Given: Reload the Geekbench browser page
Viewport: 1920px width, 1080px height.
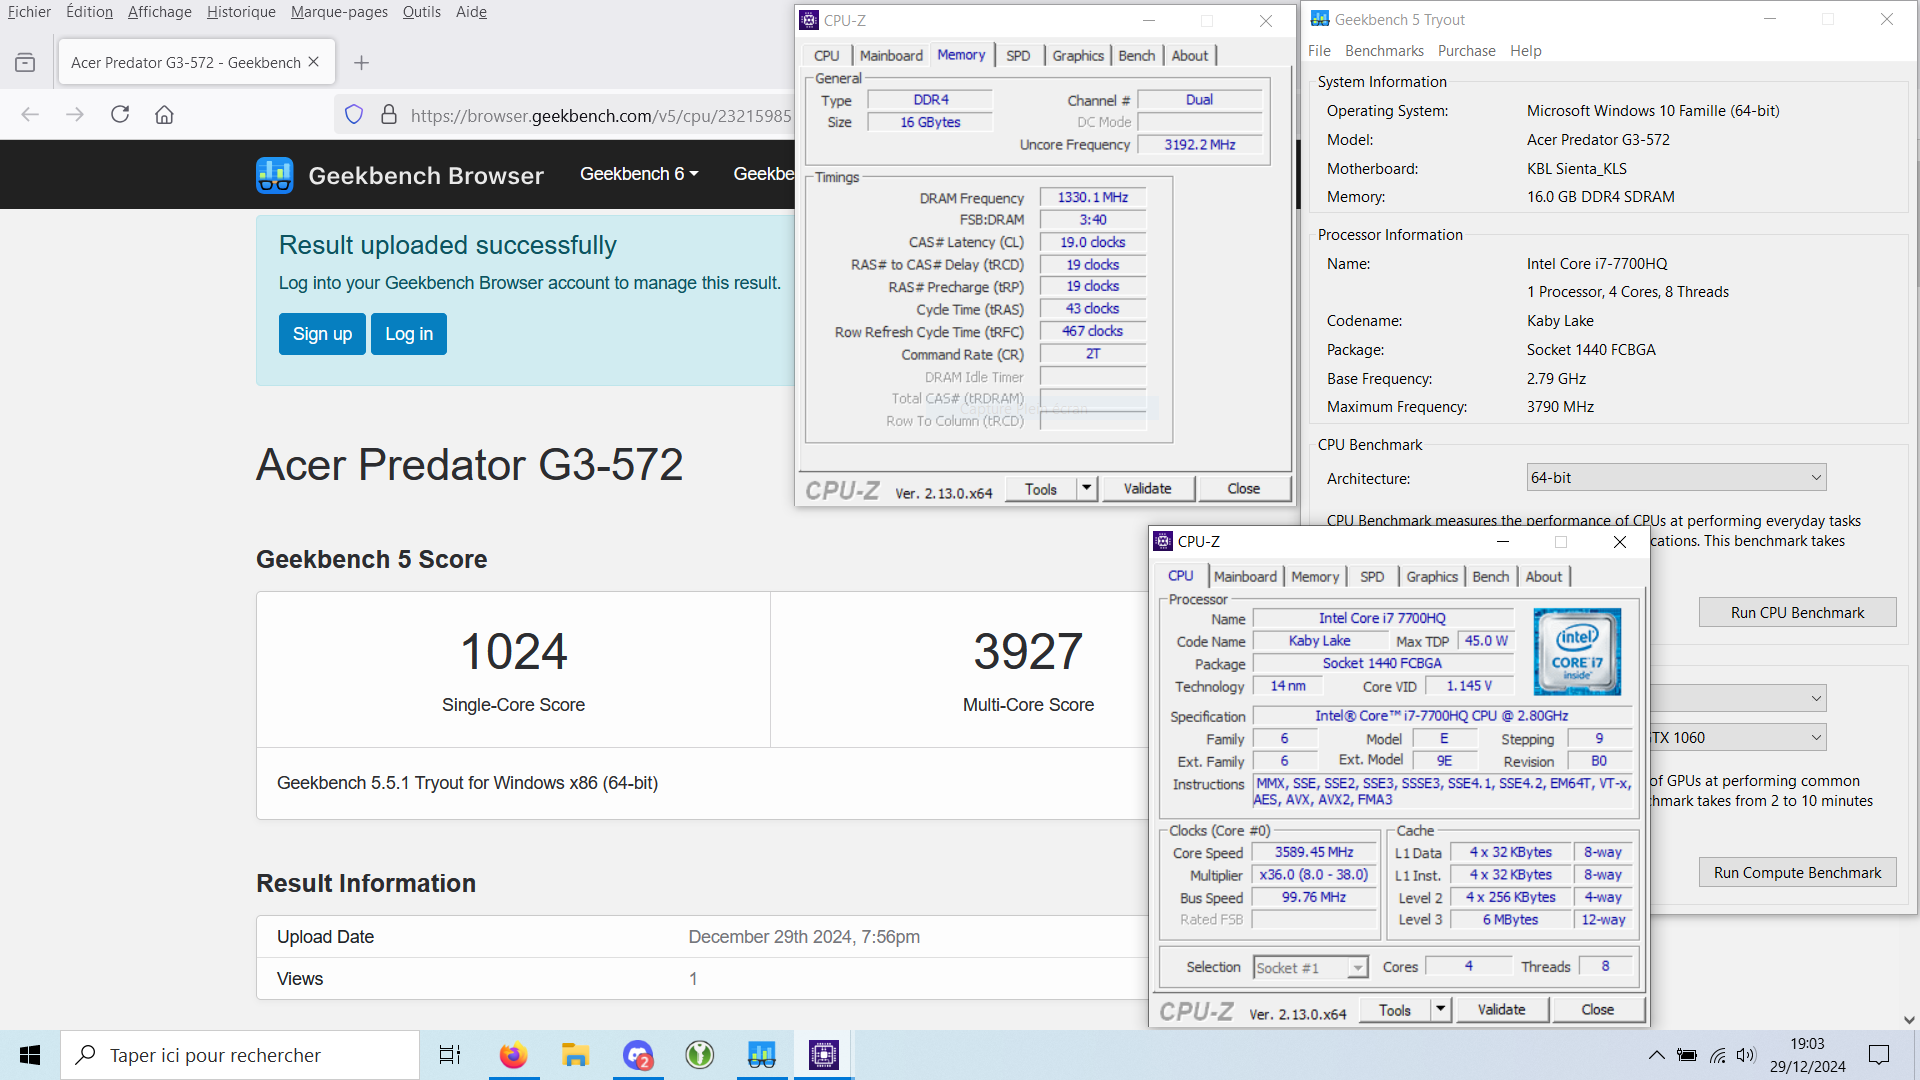Looking at the screenshot, I should (x=120, y=115).
